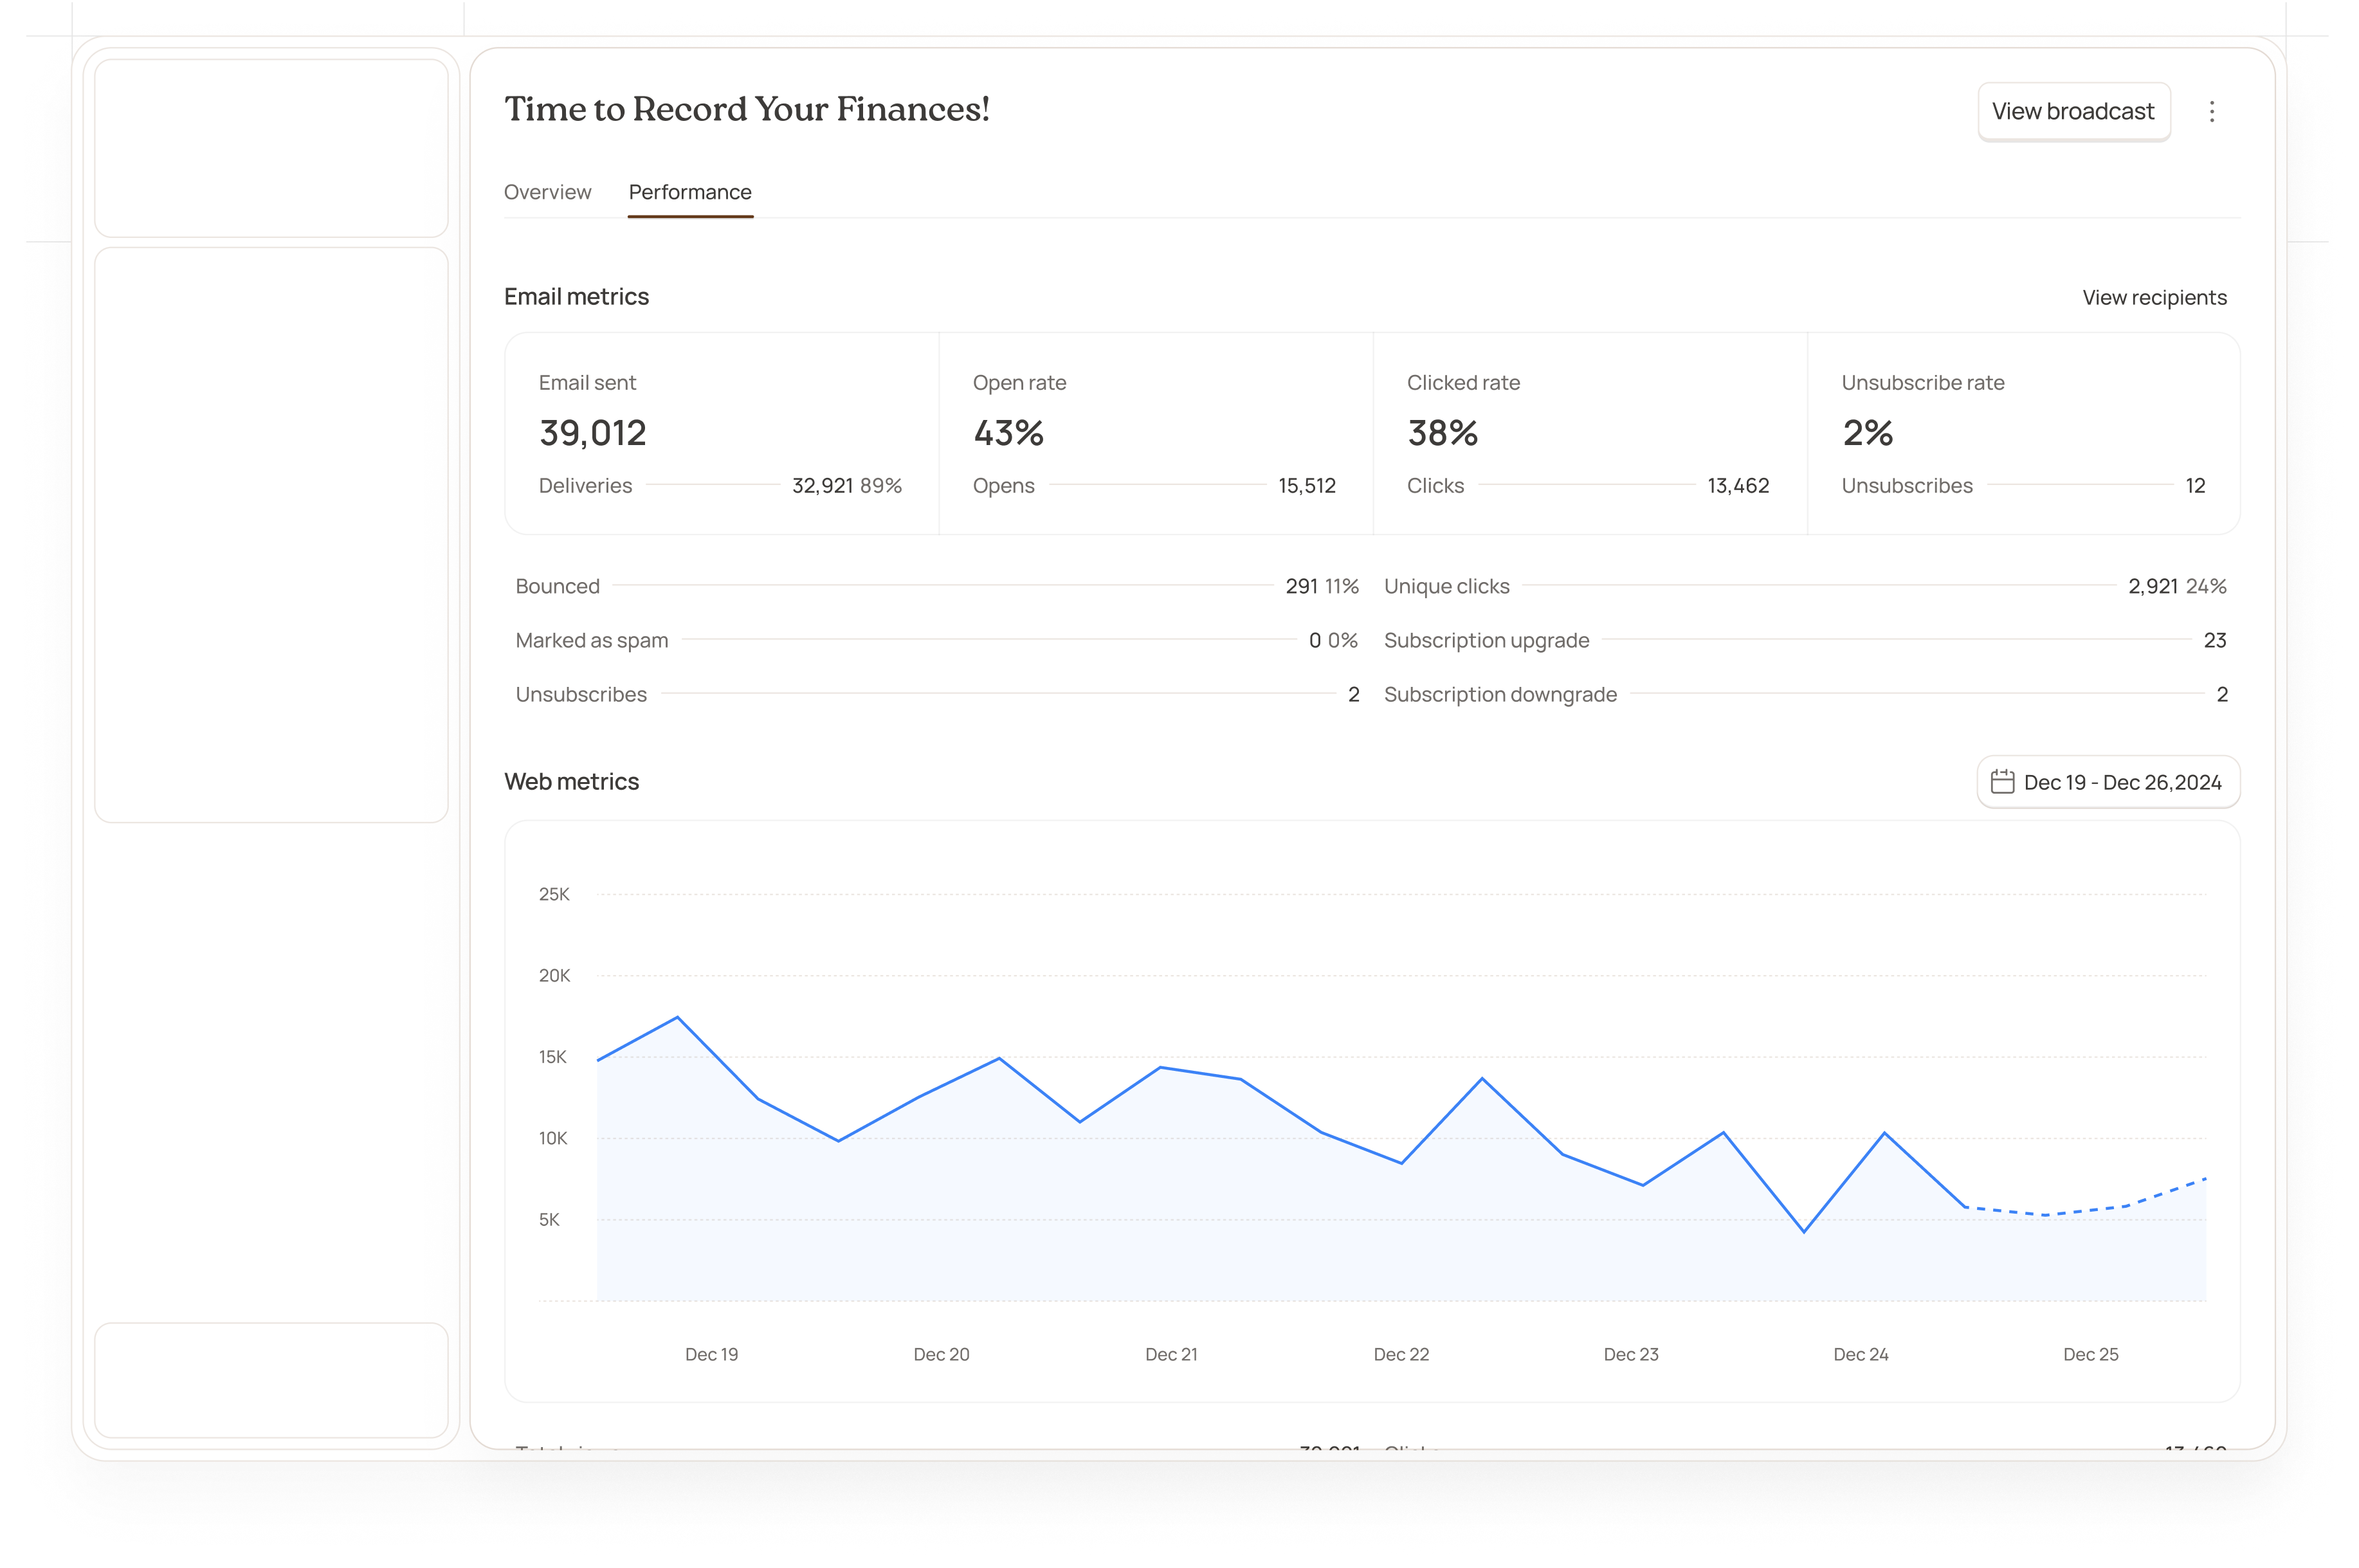Click the Unique clicks value 2,921

tap(2152, 586)
